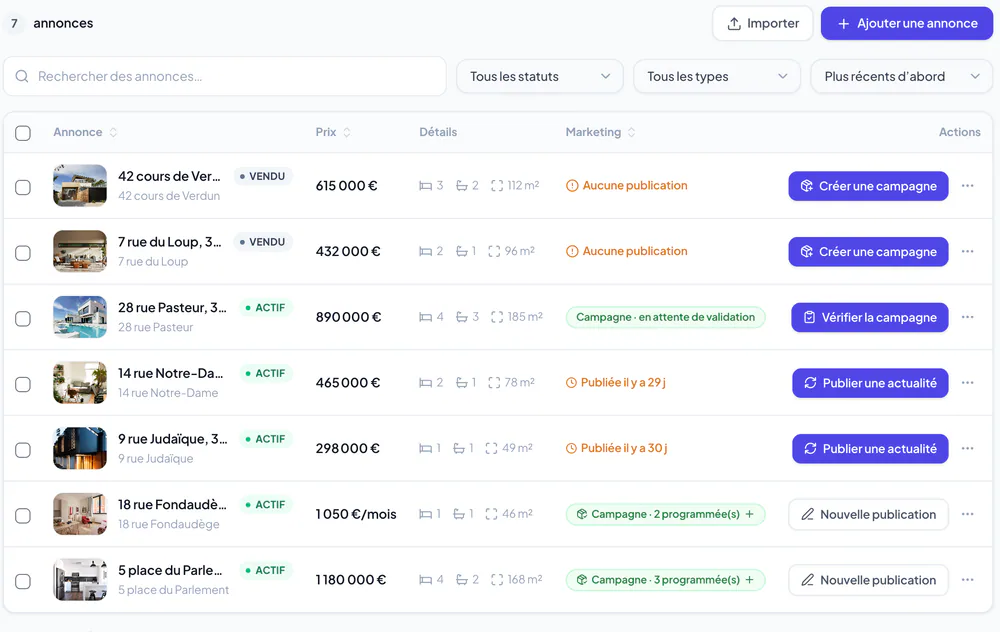Mark the 14 rue Notre-Dame checkbox
Screen dimensions: 1000x632
(23, 385)
